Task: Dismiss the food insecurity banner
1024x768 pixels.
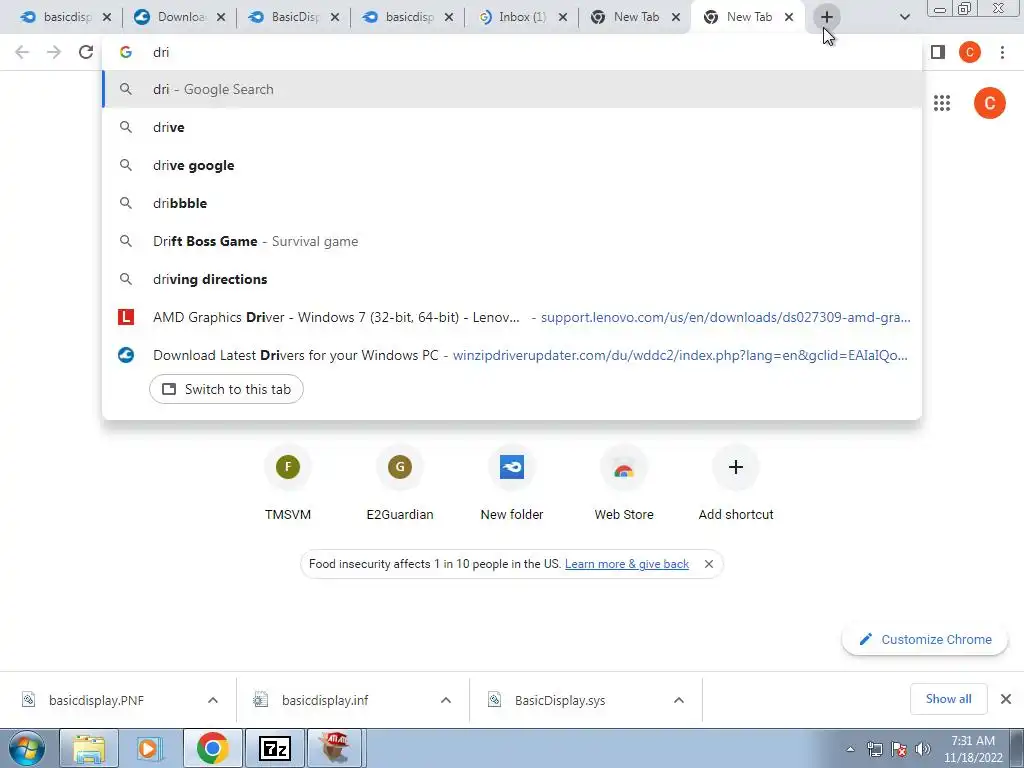Action: [x=709, y=564]
